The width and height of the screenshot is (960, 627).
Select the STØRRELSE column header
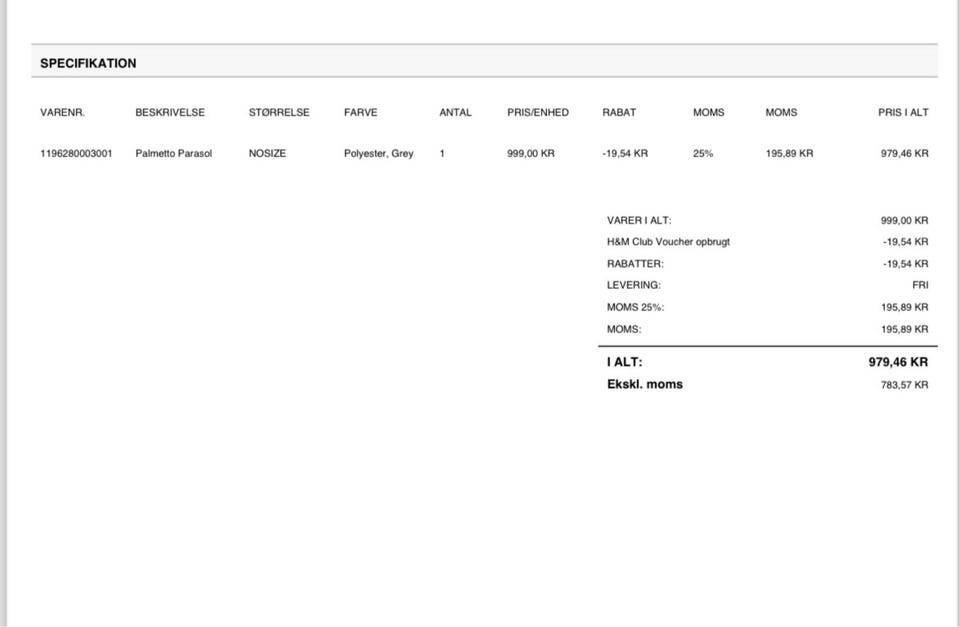pos(279,113)
